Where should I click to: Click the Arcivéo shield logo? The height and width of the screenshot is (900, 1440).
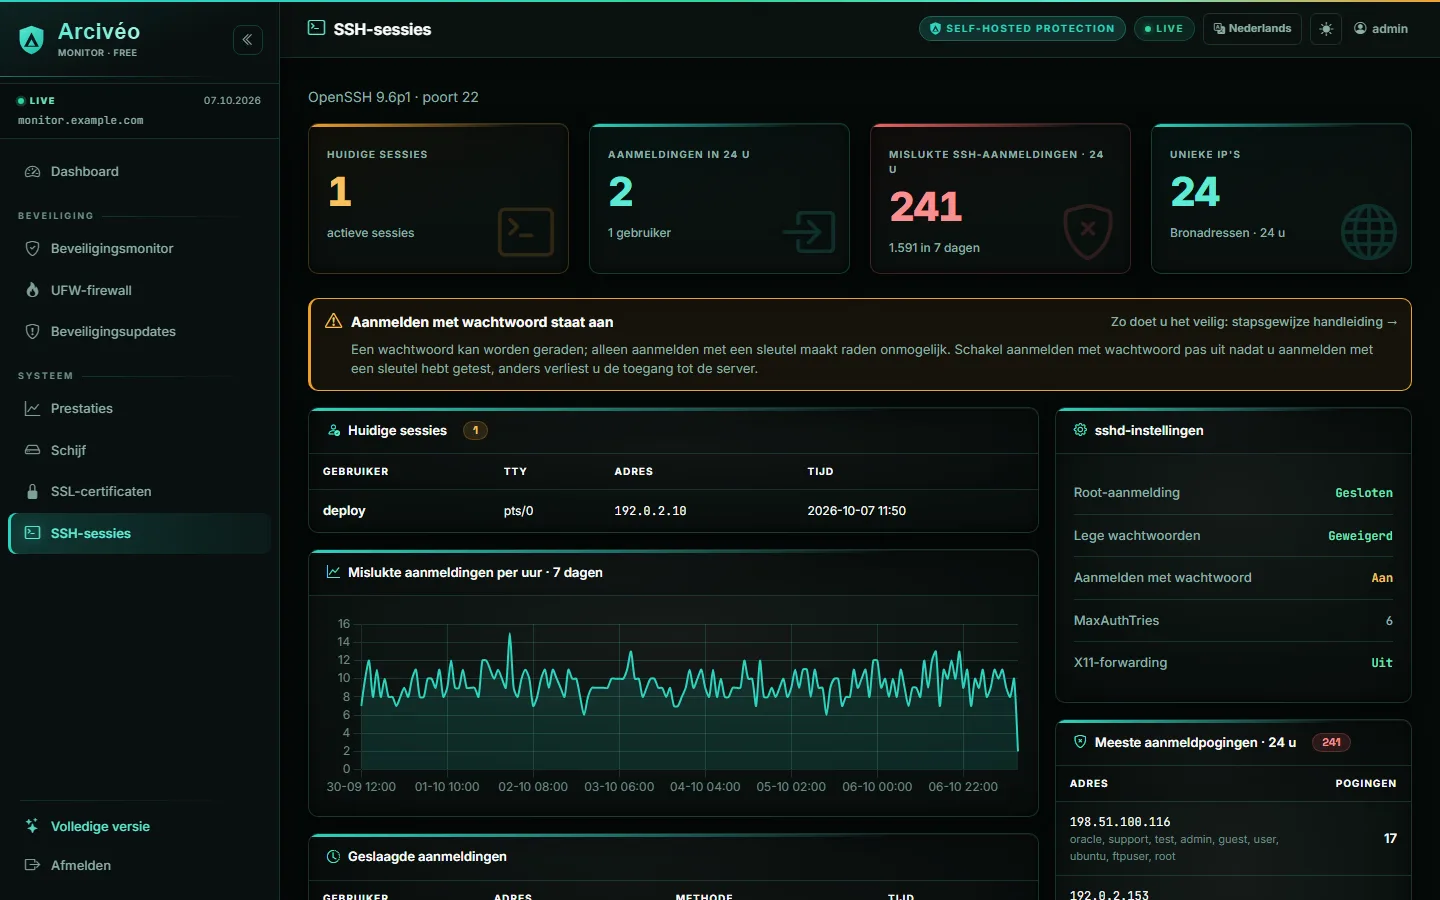pos(32,40)
